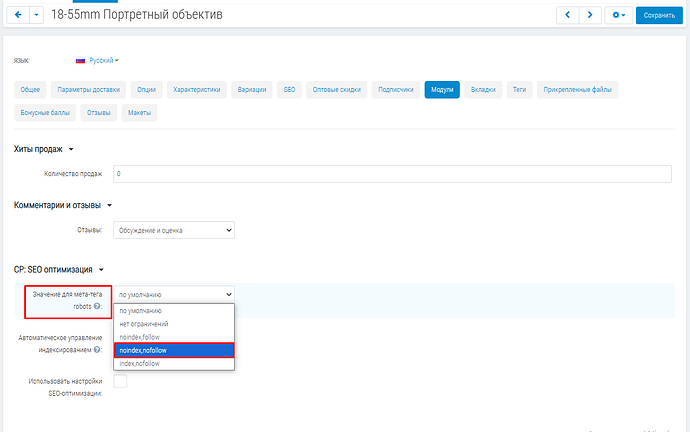Viewport: 690px width, 432px height.
Task: Open the Отзывы dropdown
Action: 174,230
